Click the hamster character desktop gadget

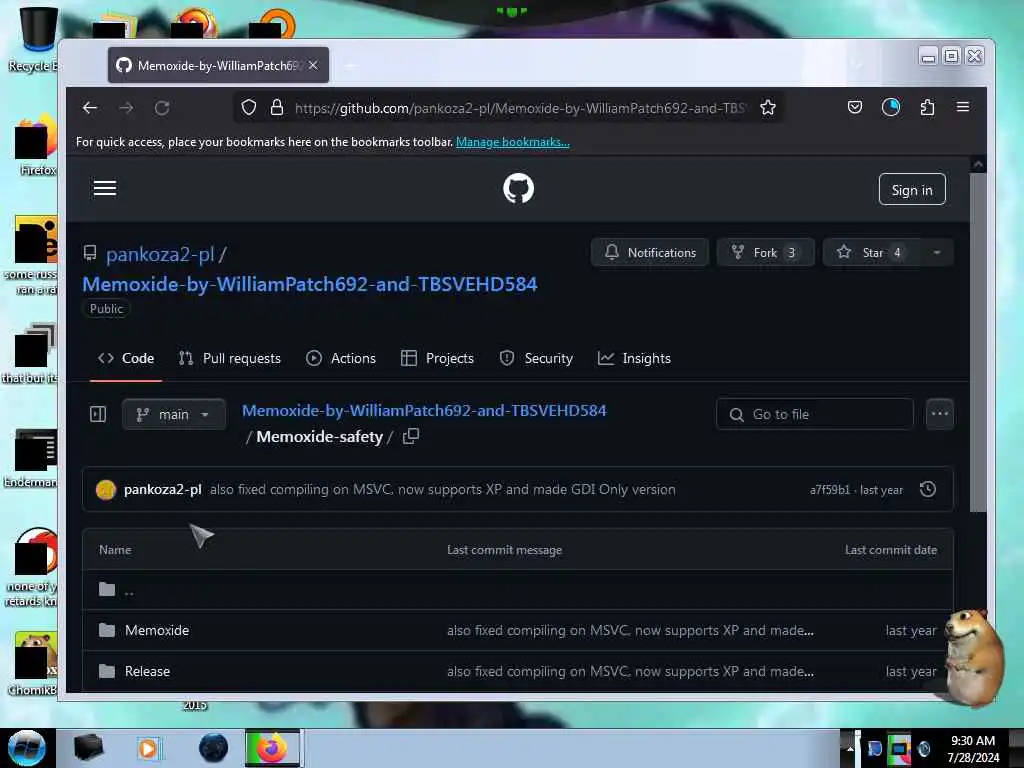(x=973, y=656)
